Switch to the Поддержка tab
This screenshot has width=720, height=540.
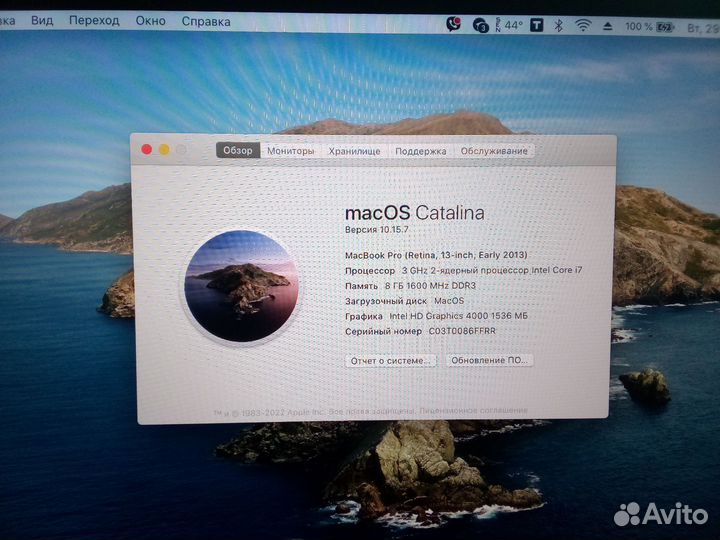[421, 151]
